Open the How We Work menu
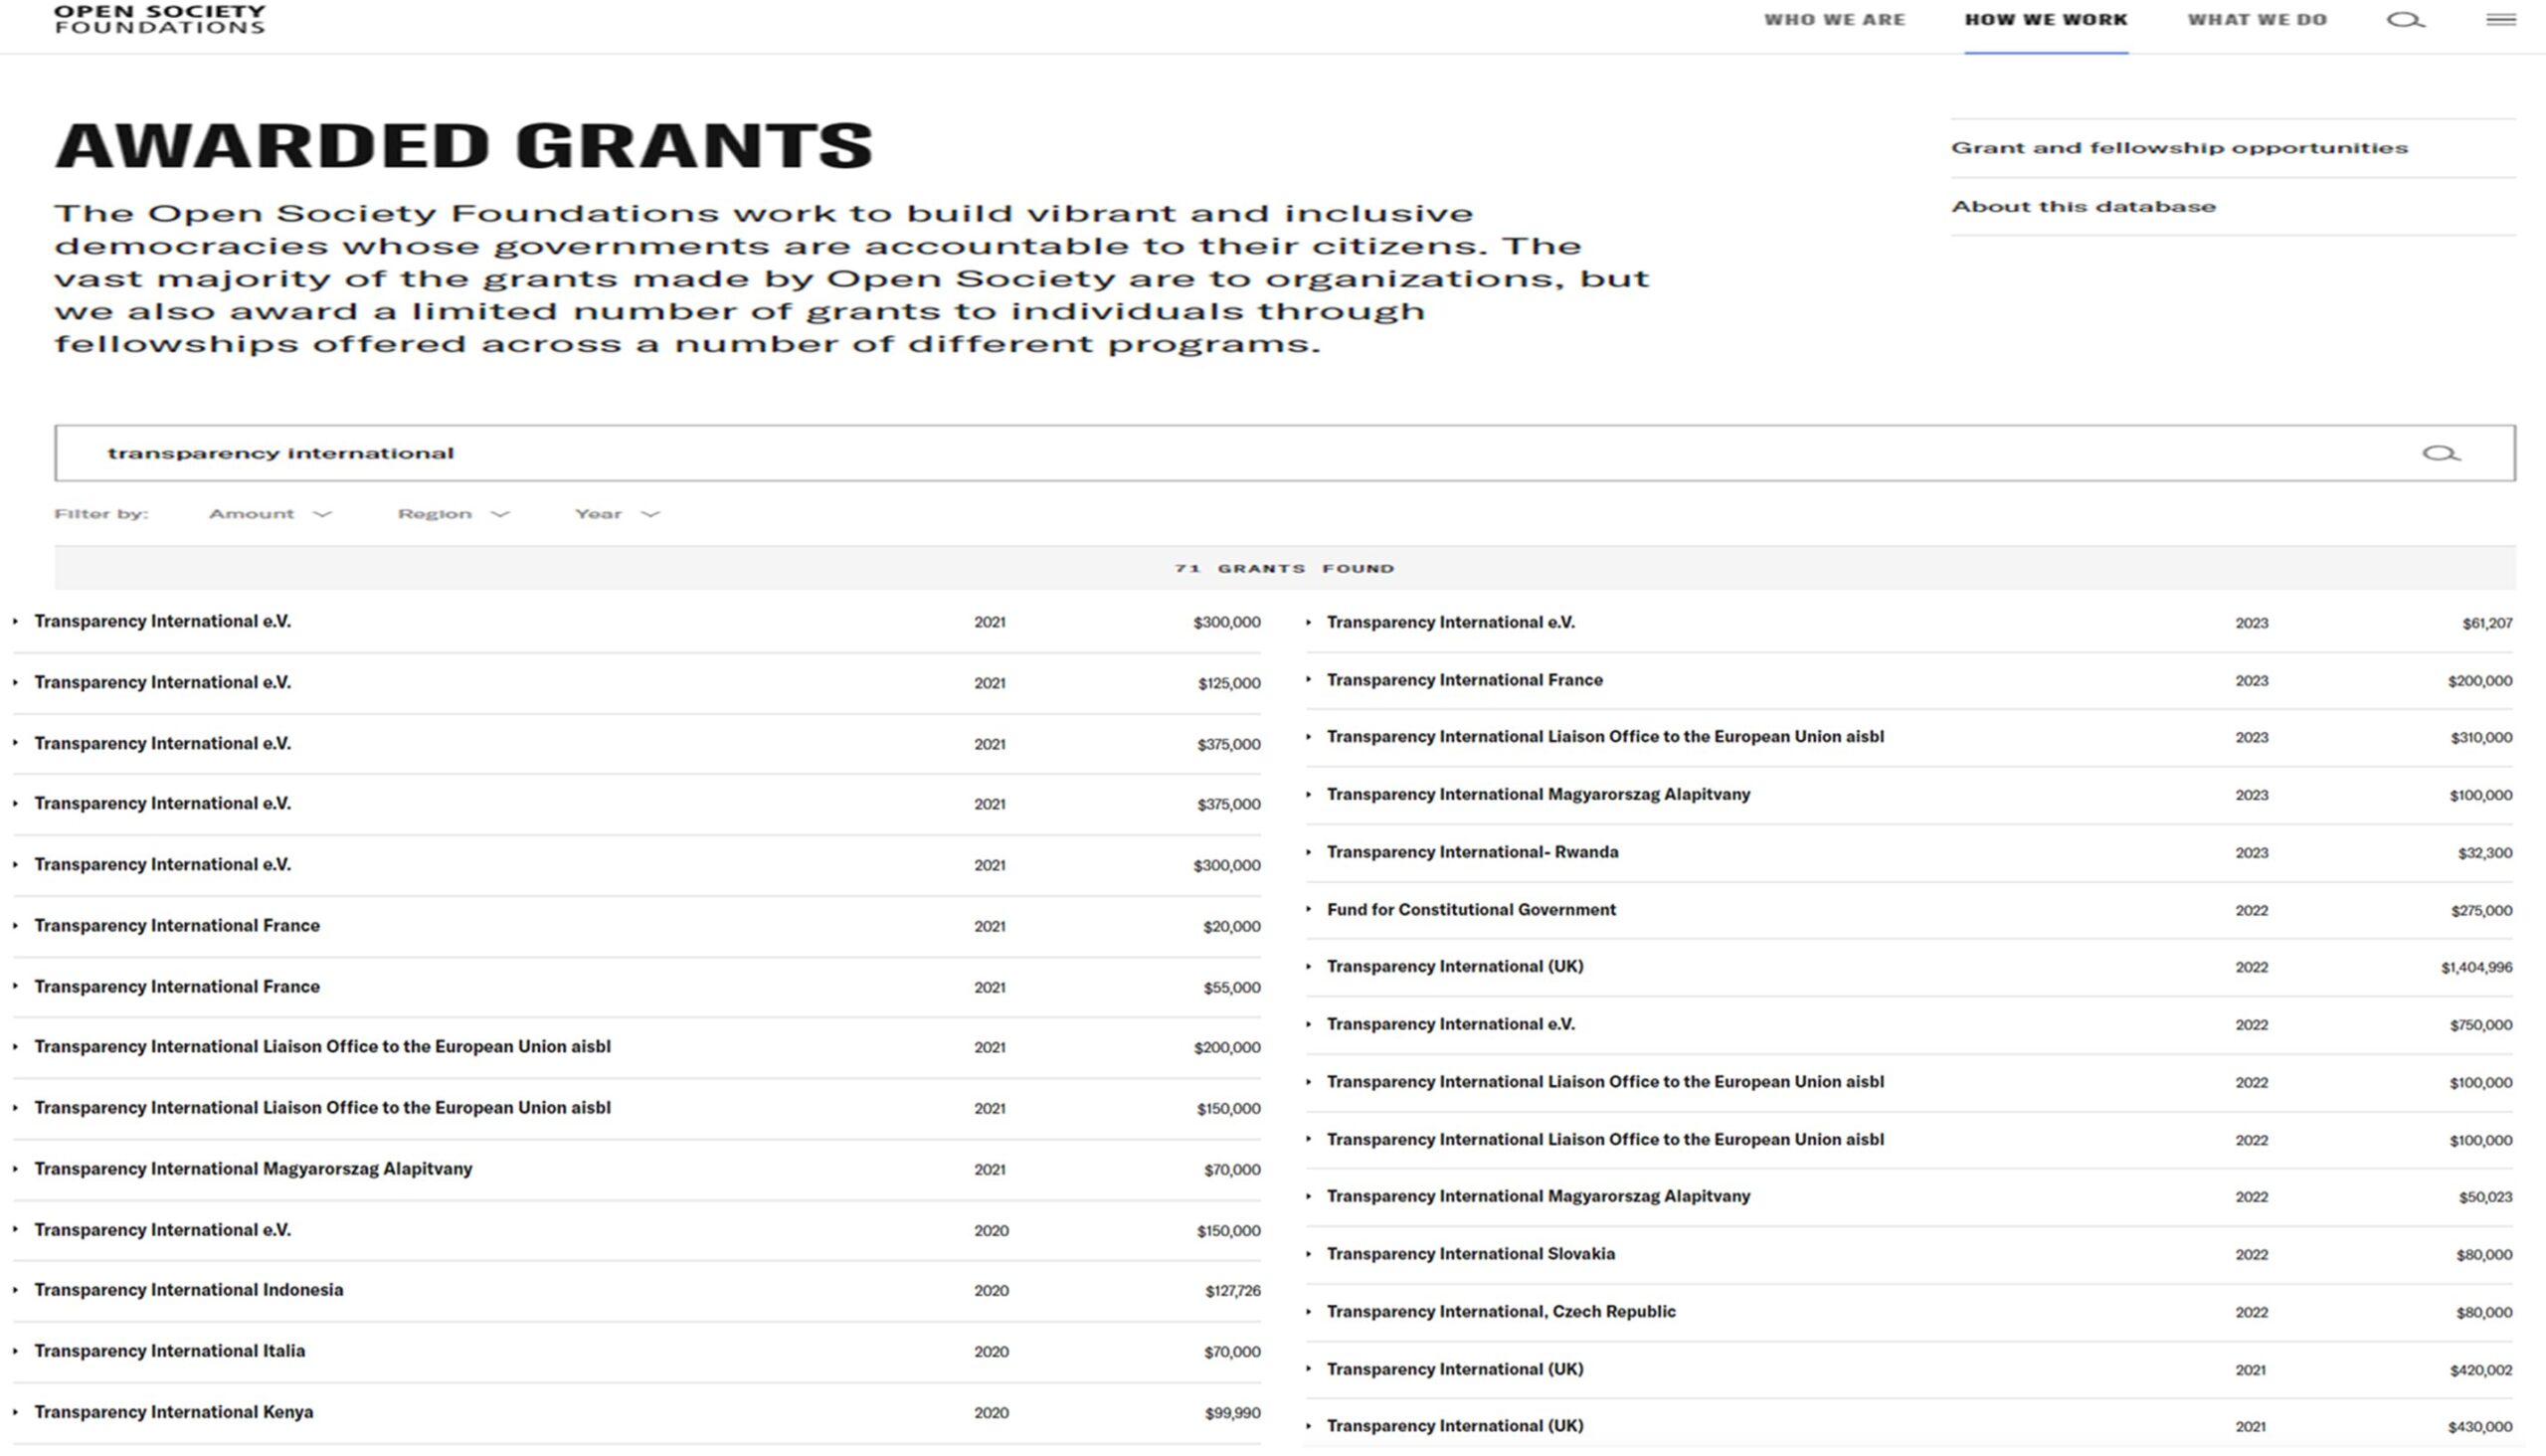 point(2046,20)
